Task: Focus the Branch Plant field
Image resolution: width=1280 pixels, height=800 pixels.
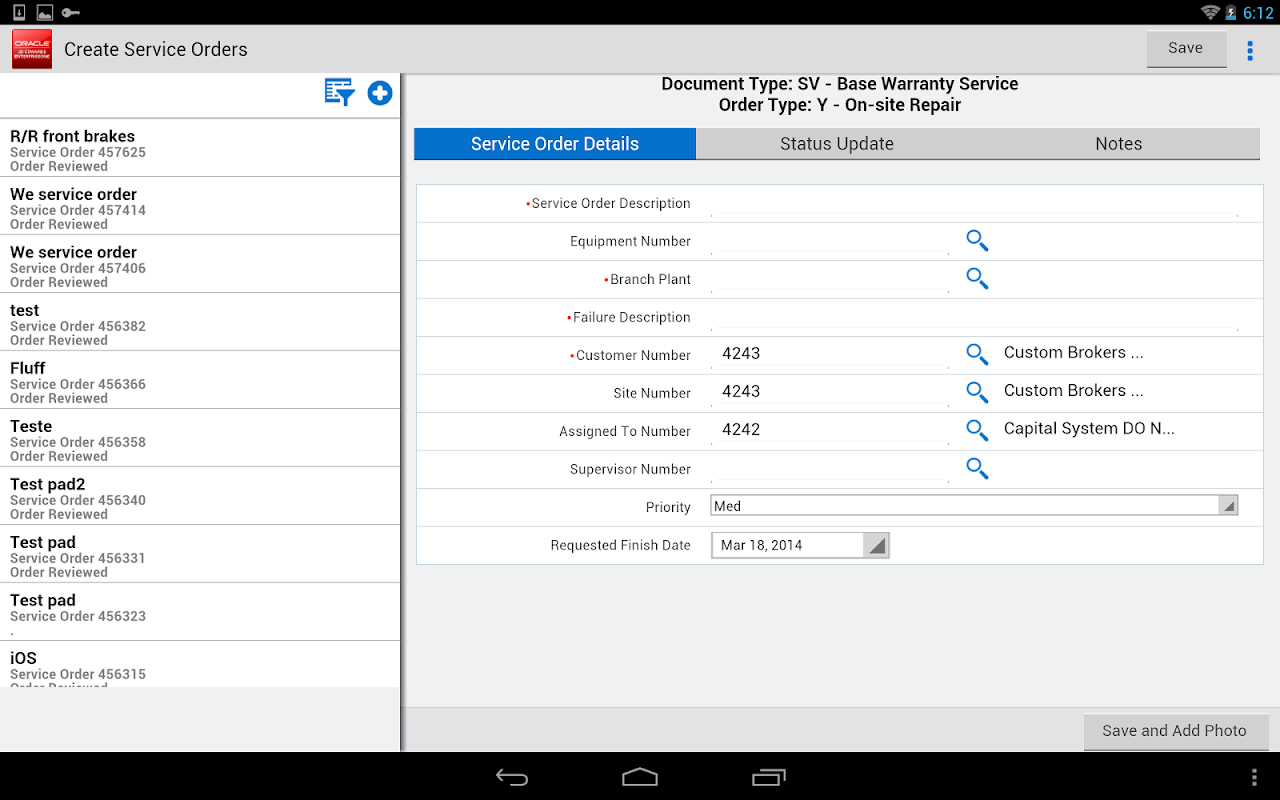Action: (830, 279)
